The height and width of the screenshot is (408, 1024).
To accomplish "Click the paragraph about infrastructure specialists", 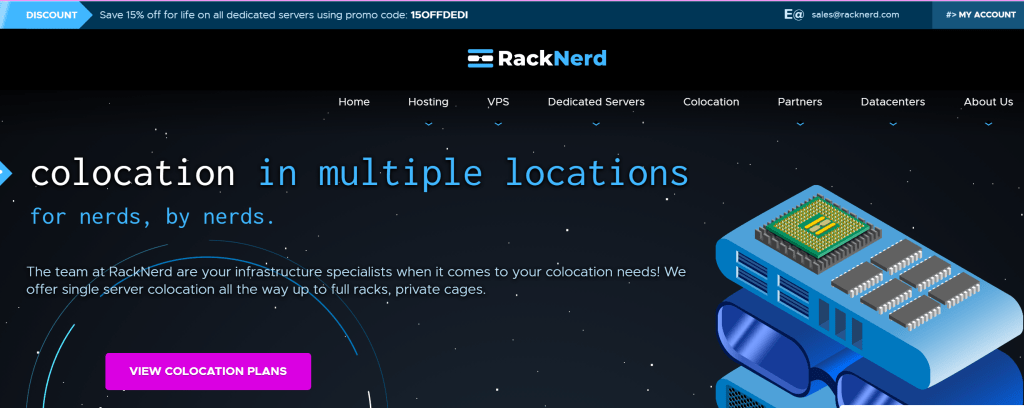I will [x=356, y=280].
